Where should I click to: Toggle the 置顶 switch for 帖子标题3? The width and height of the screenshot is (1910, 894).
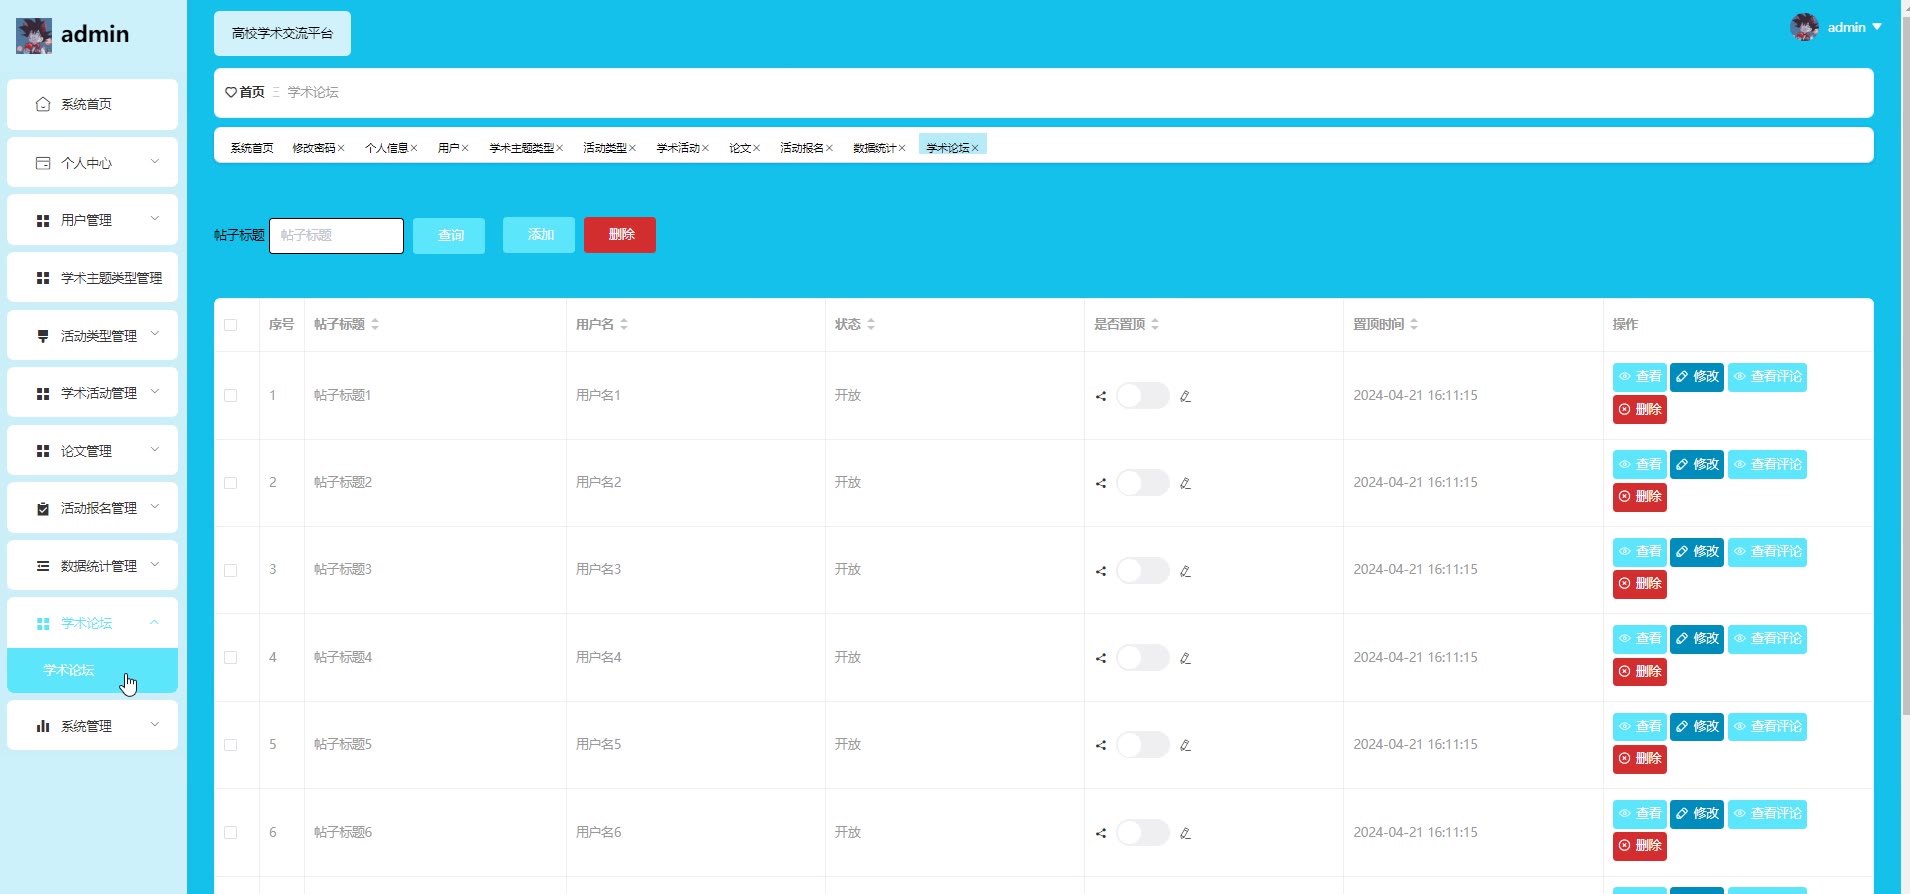pyautogui.click(x=1142, y=571)
